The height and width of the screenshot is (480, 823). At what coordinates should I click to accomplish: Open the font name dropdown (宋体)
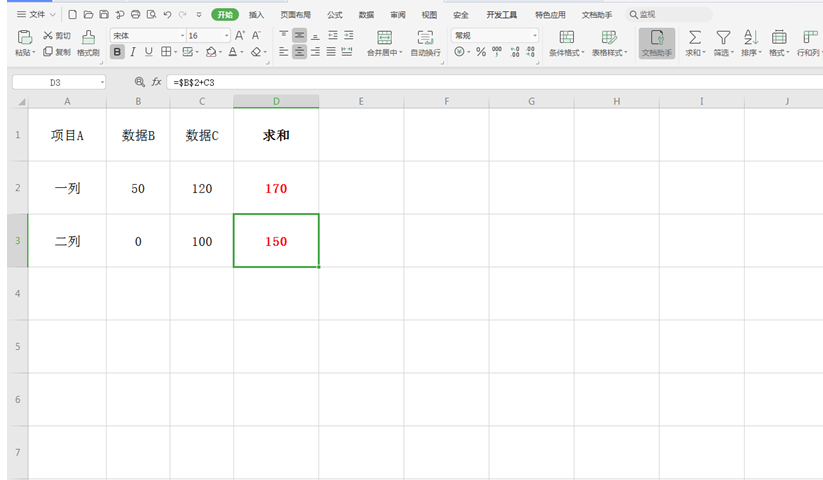pyautogui.click(x=182, y=36)
